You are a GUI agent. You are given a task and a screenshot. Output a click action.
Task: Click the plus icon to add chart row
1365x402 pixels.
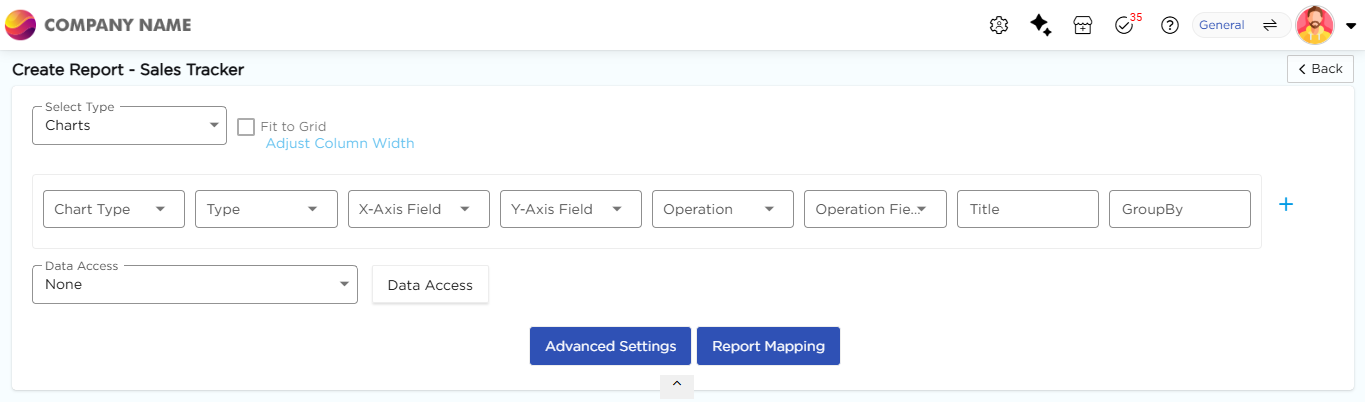click(1286, 204)
